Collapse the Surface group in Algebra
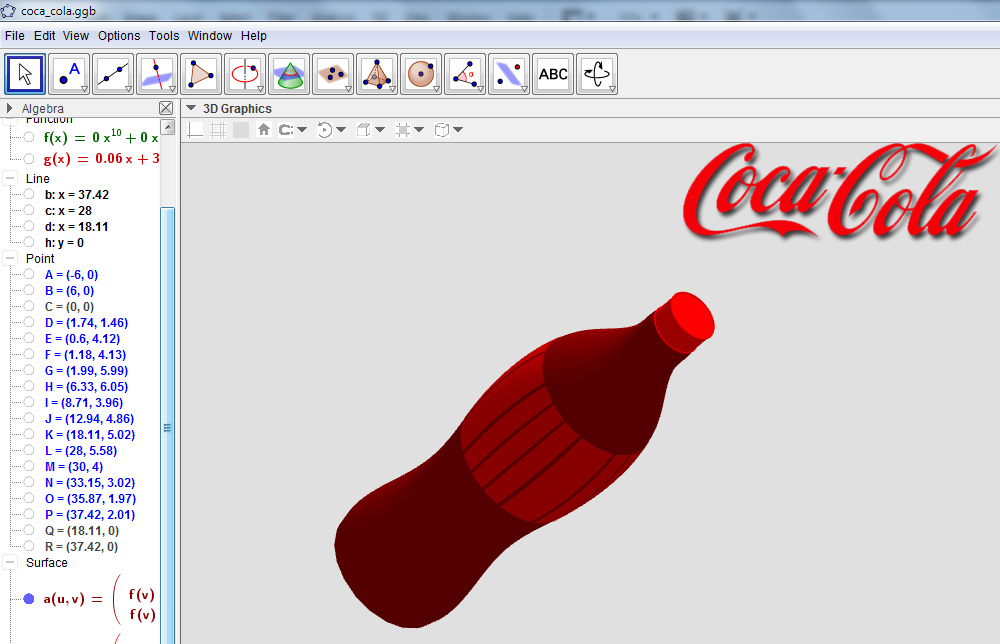Viewport: 1000px width, 644px height. pos(10,562)
